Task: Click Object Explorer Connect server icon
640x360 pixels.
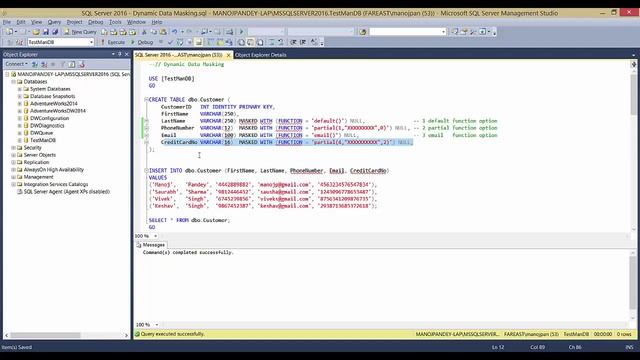Action: point(35,64)
